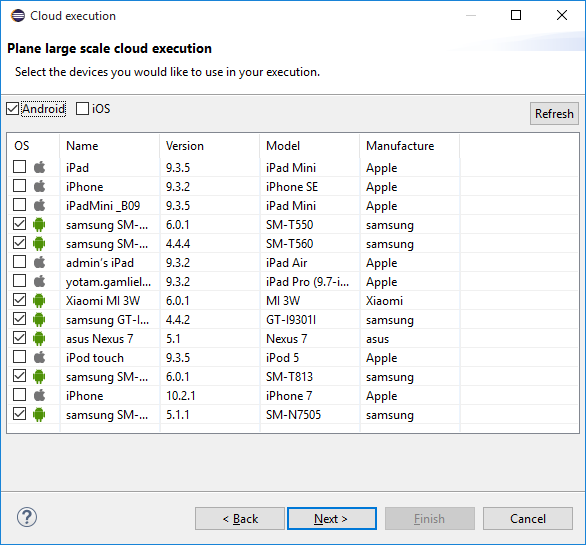Uncheck the samsung SM-N7505 device checkbox

(19, 414)
